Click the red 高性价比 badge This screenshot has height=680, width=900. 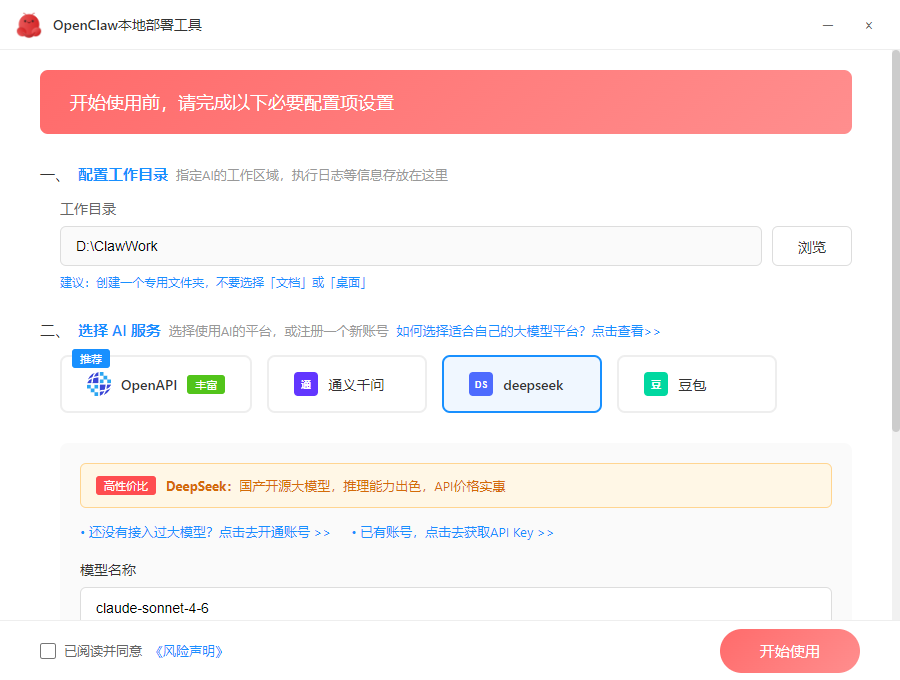[126, 486]
